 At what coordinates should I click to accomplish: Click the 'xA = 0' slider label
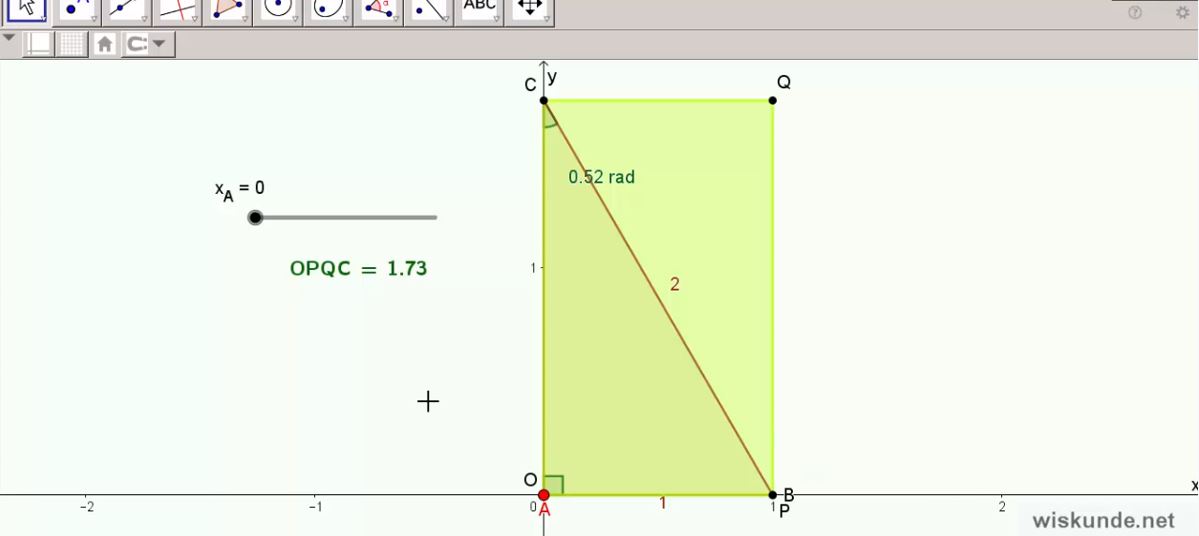[239, 190]
